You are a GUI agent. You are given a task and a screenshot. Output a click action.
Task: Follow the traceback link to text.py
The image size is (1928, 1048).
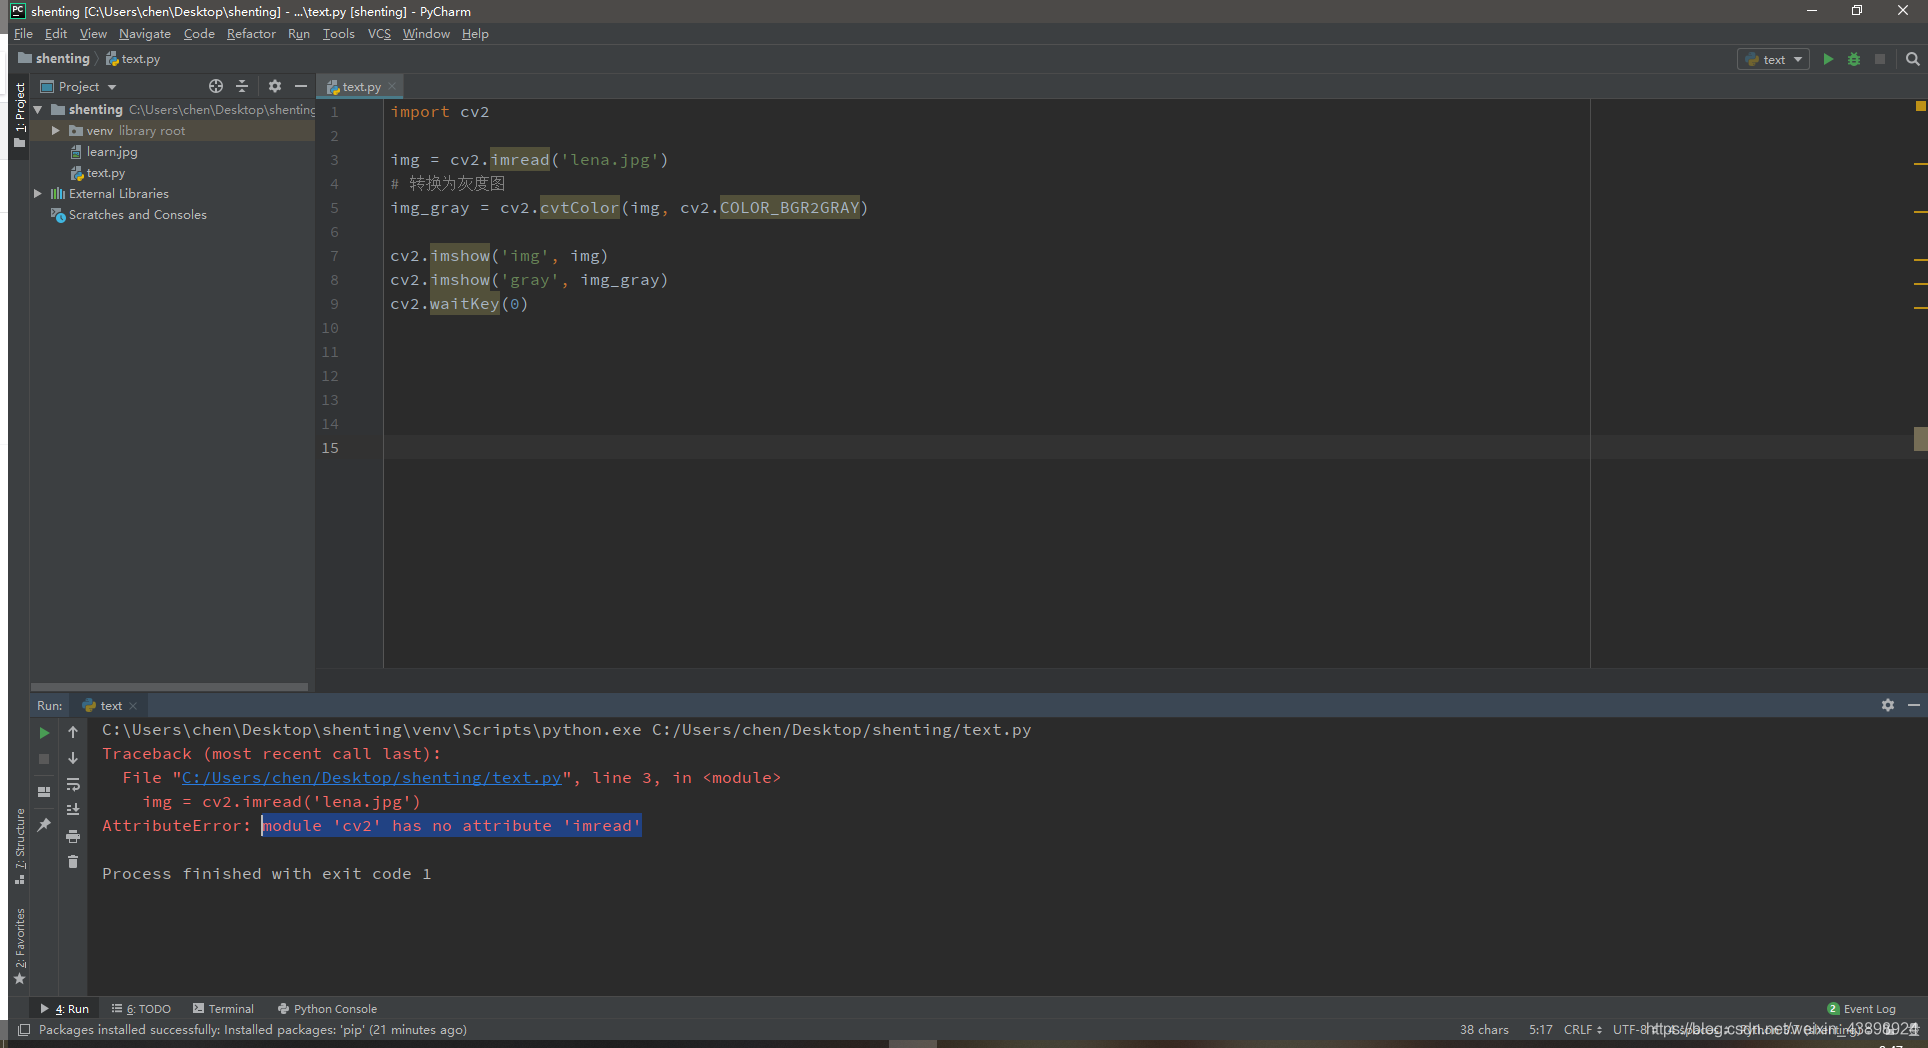pos(371,778)
